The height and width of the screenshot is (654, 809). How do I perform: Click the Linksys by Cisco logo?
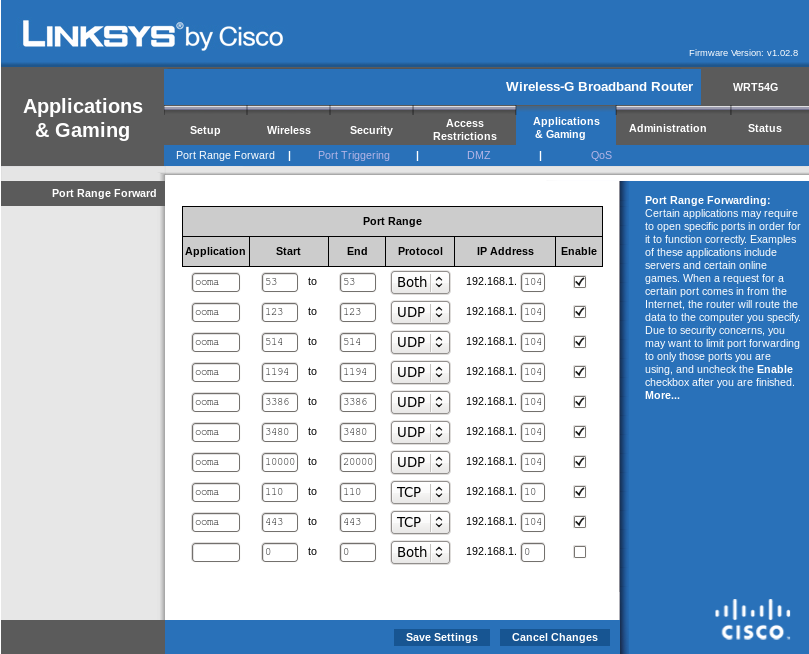click(x=153, y=36)
